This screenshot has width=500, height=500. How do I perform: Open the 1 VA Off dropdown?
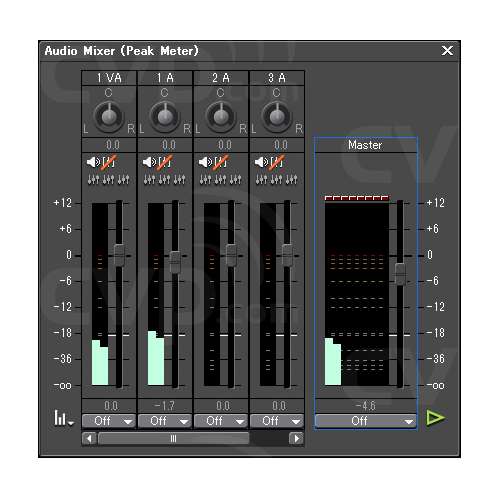(109, 421)
